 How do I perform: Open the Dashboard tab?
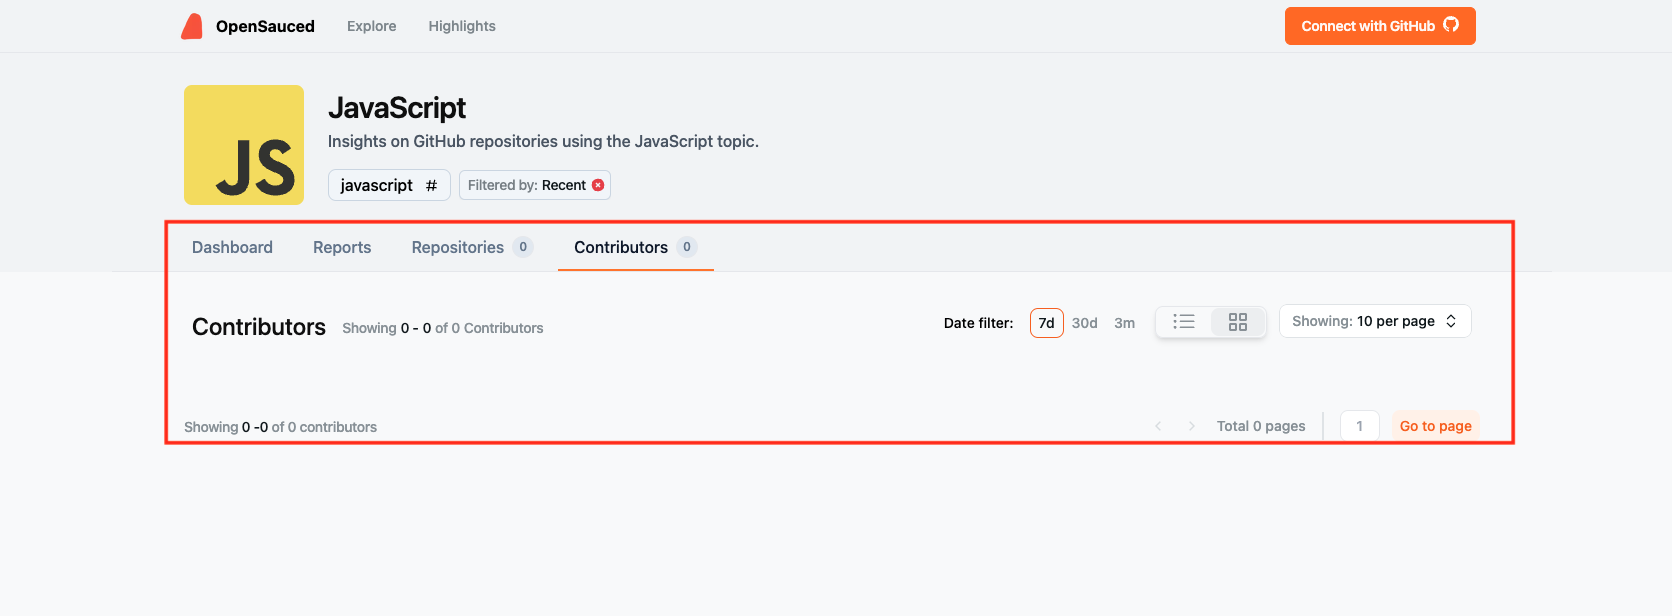tap(232, 246)
